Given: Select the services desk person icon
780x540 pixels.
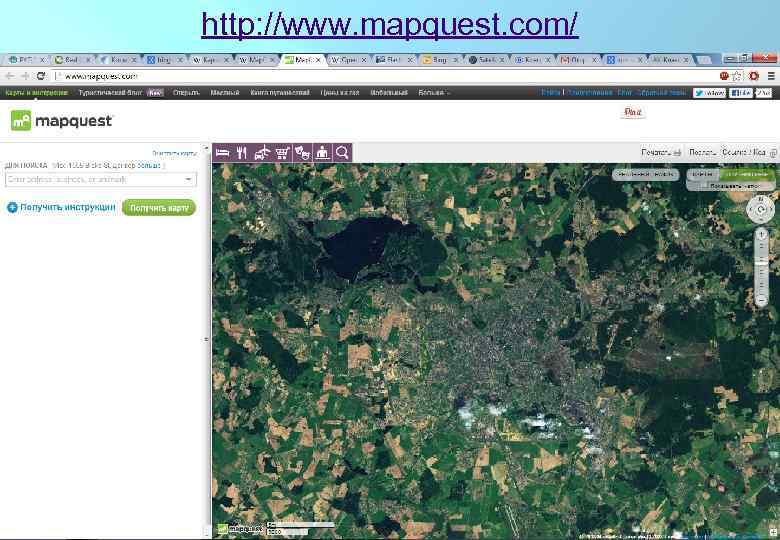Looking at the screenshot, I should coord(322,153).
